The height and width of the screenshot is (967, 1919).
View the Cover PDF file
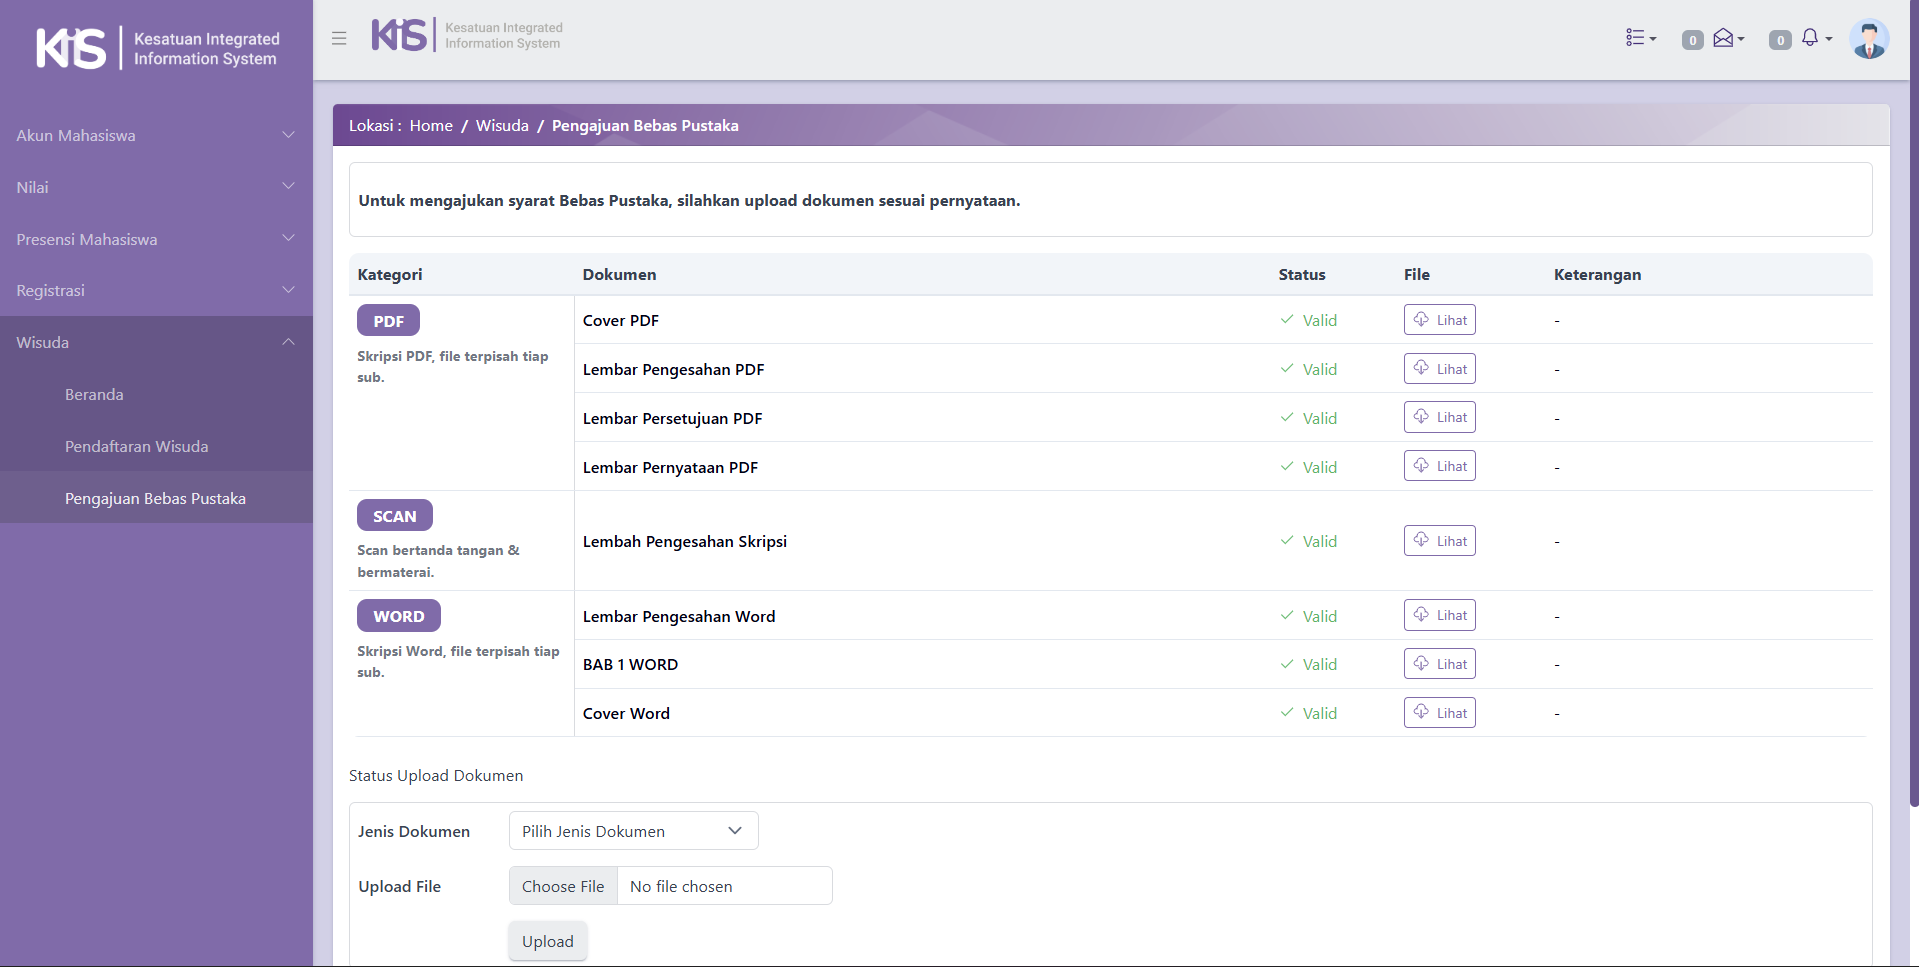pyautogui.click(x=1439, y=320)
